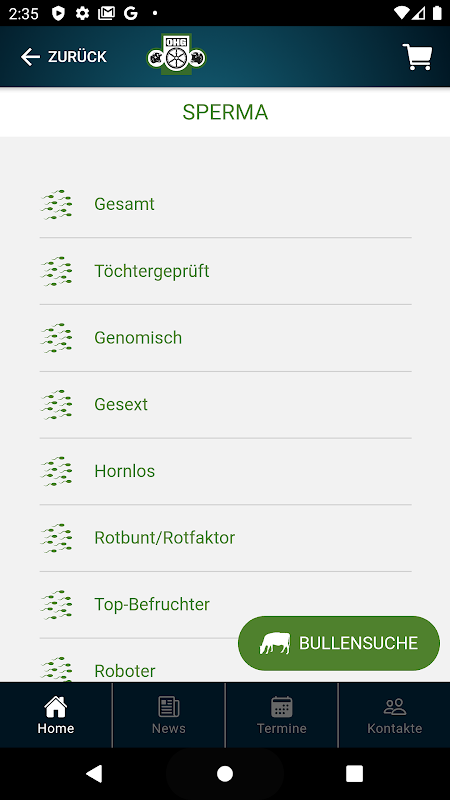Open the Rotbunt/Rotfaktor list entry

coord(226,538)
